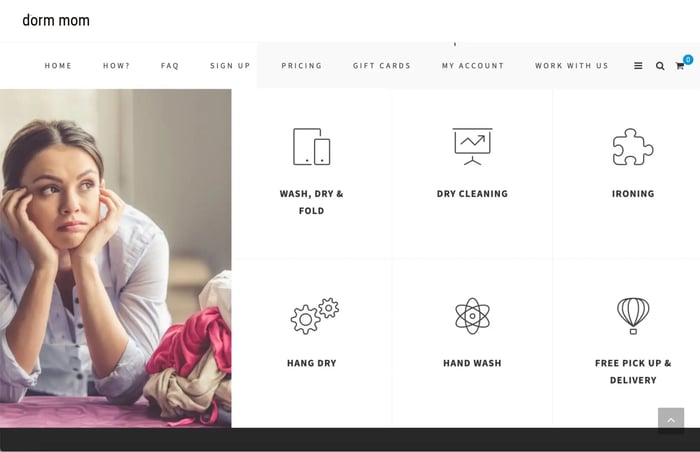Screen dimensions: 700x452
Task: Click the scroll-to-top arrow button
Action: tap(671, 420)
